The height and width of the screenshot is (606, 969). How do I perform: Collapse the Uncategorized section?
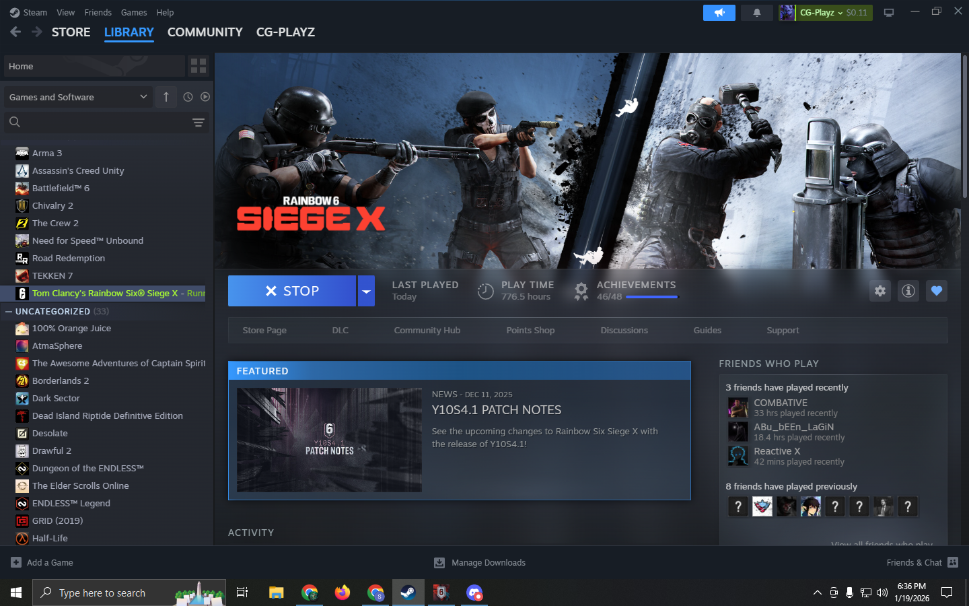pos(8,311)
